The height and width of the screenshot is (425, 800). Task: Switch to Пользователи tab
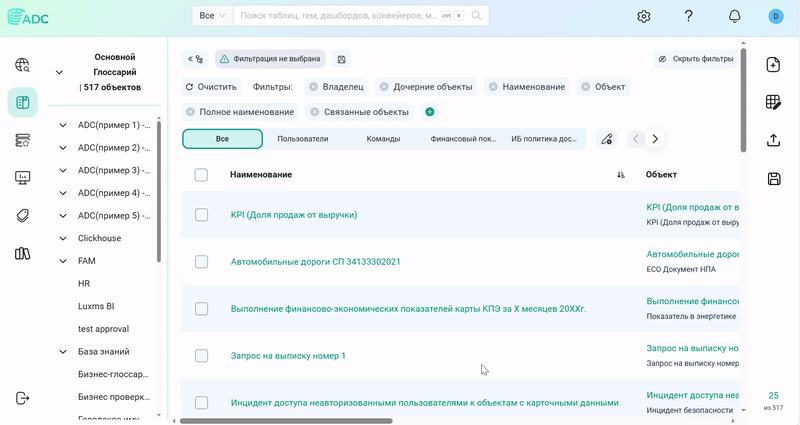tap(303, 139)
